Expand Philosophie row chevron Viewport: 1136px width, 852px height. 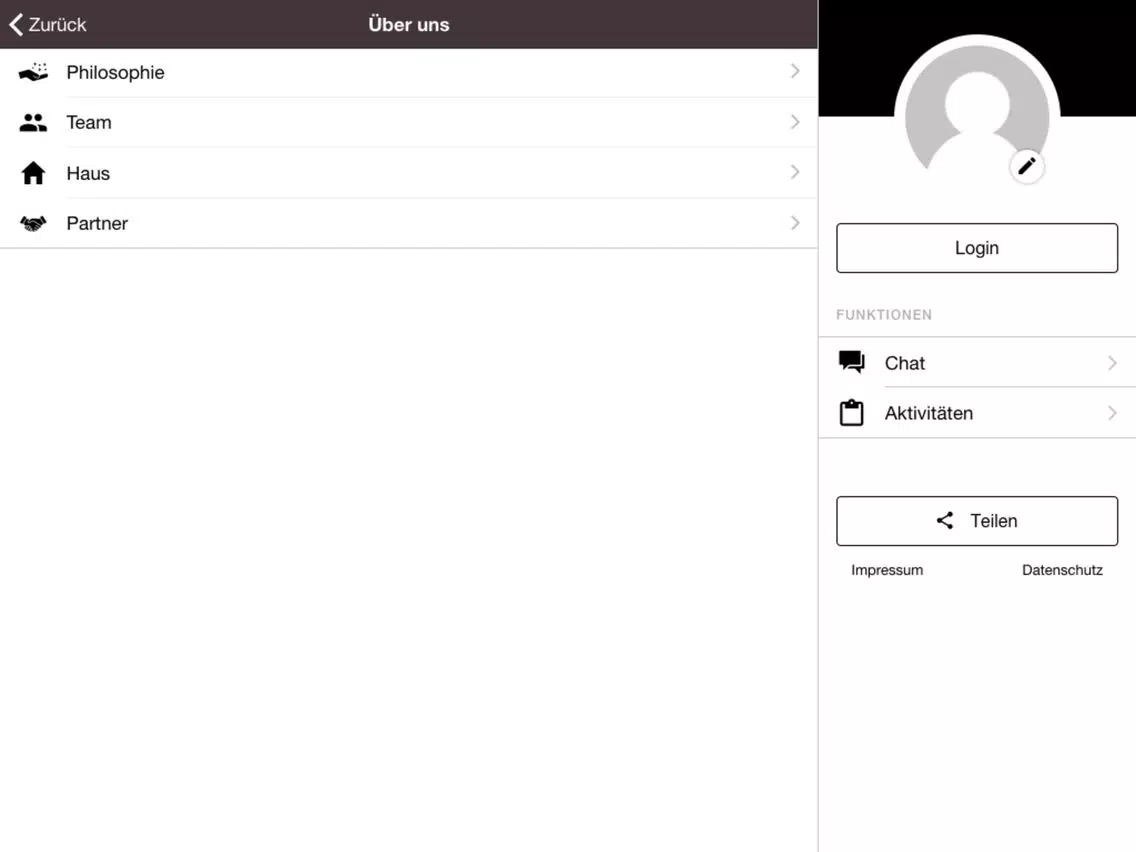(x=795, y=71)
